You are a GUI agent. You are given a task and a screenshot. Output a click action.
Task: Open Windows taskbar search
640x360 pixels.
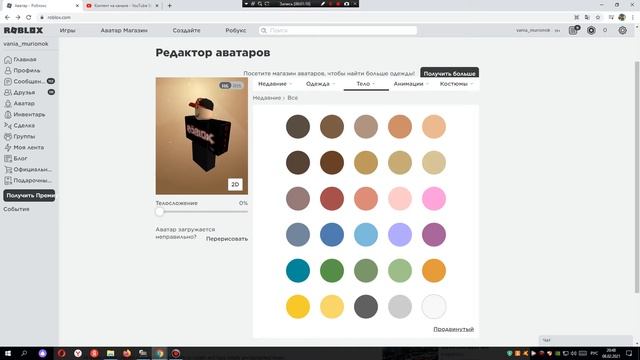24,353
